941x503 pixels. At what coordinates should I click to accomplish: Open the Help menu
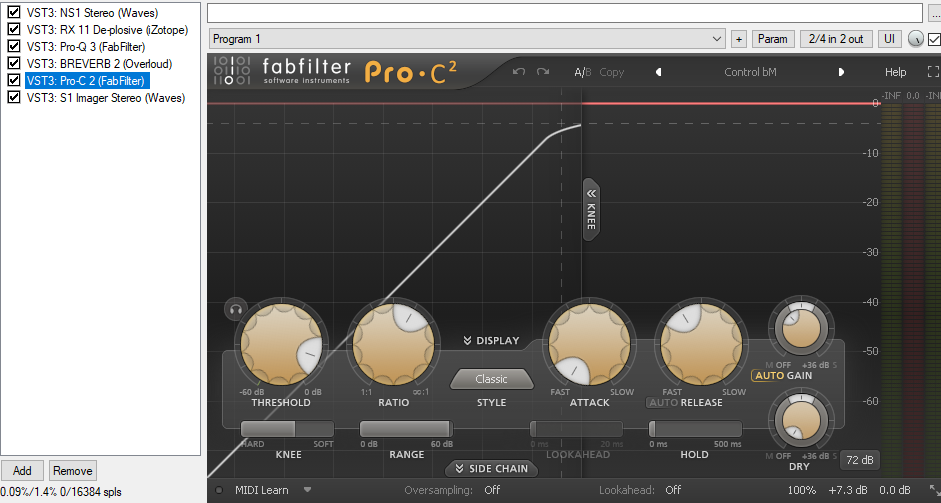coord(895,72)
